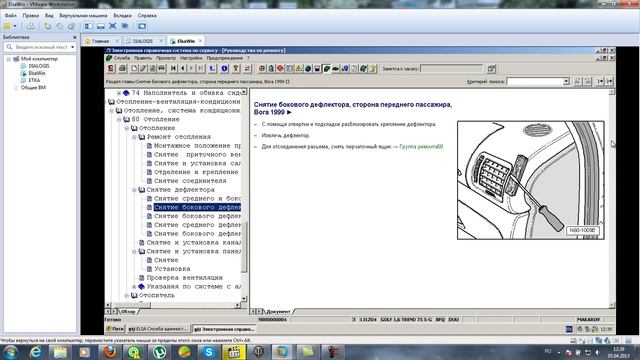Click the VMware full screen mode icon
Screen dimensions: 640x360
click(x=112, y=26)
